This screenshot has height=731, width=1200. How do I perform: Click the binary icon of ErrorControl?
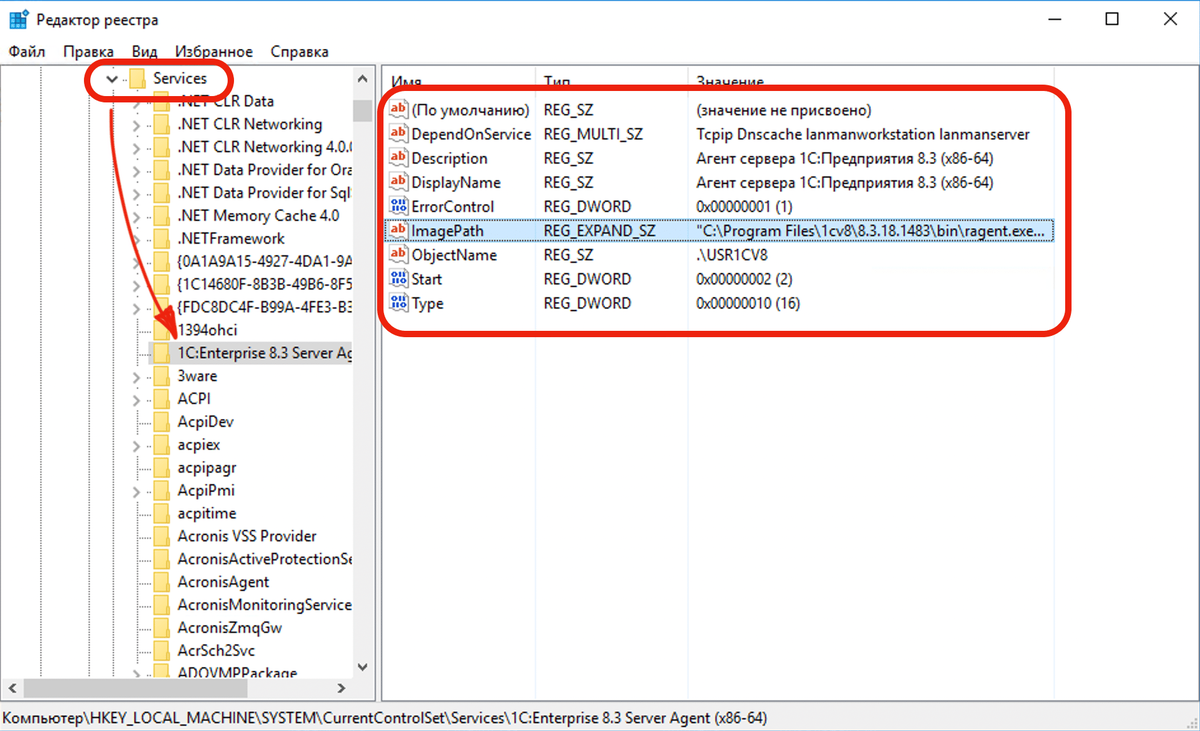pos(399,206)
